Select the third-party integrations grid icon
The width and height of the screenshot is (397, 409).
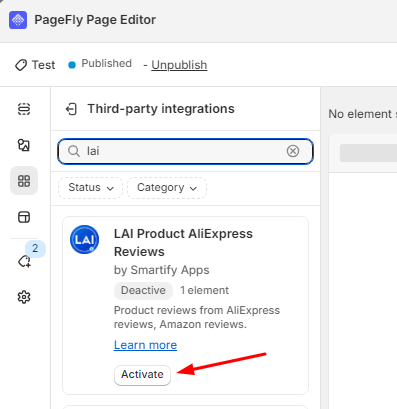(x=24, y=181)
